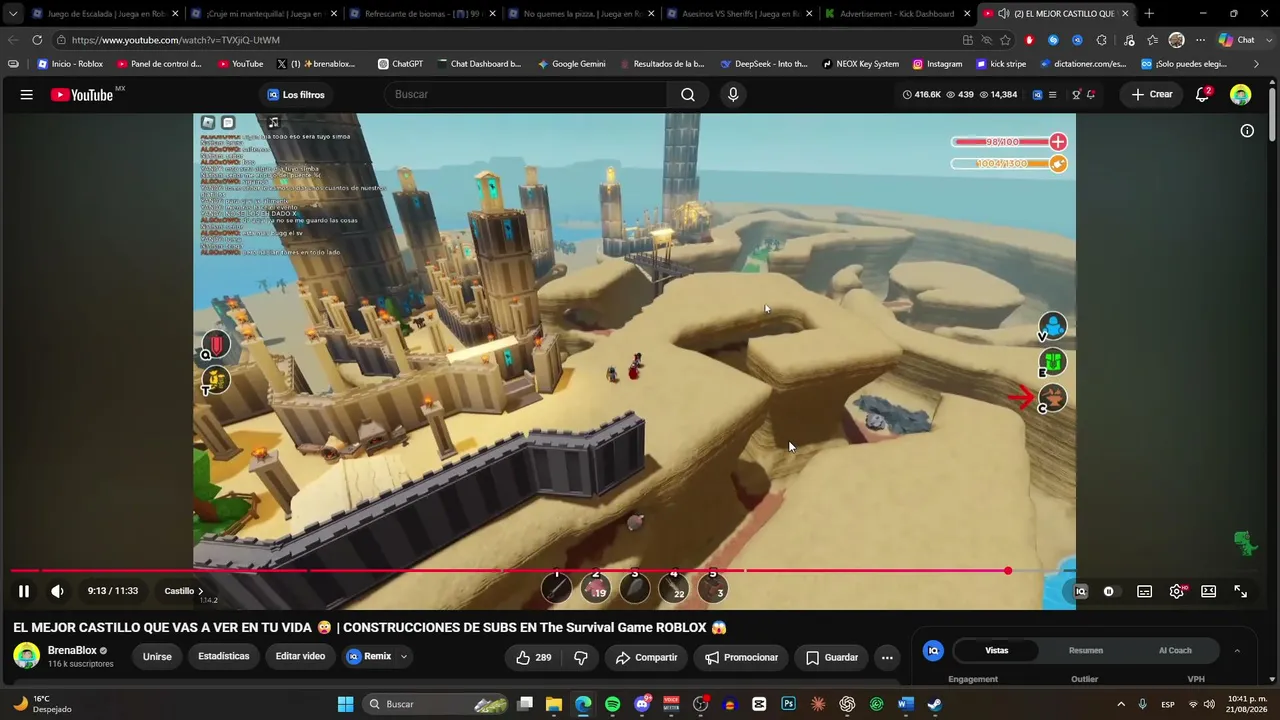Viewport: 1280px width, 720px height.
Task: Mute the video volume
Action: point(57,591)
